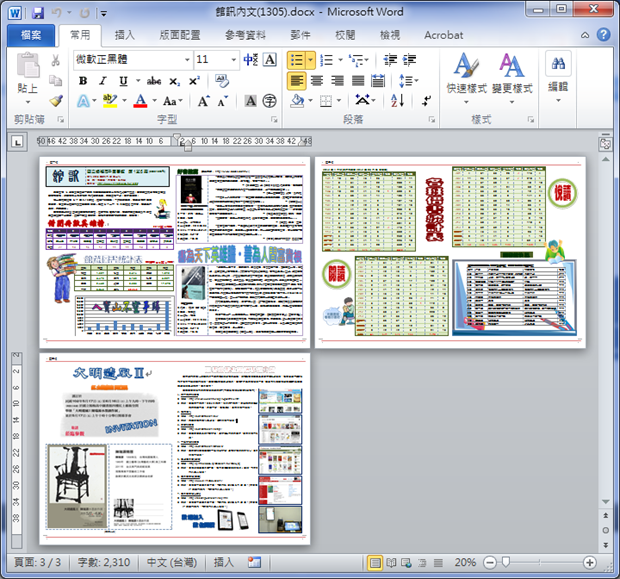Toggle center alignment
This screenshot has height=579, width=620.
[317, 81]
